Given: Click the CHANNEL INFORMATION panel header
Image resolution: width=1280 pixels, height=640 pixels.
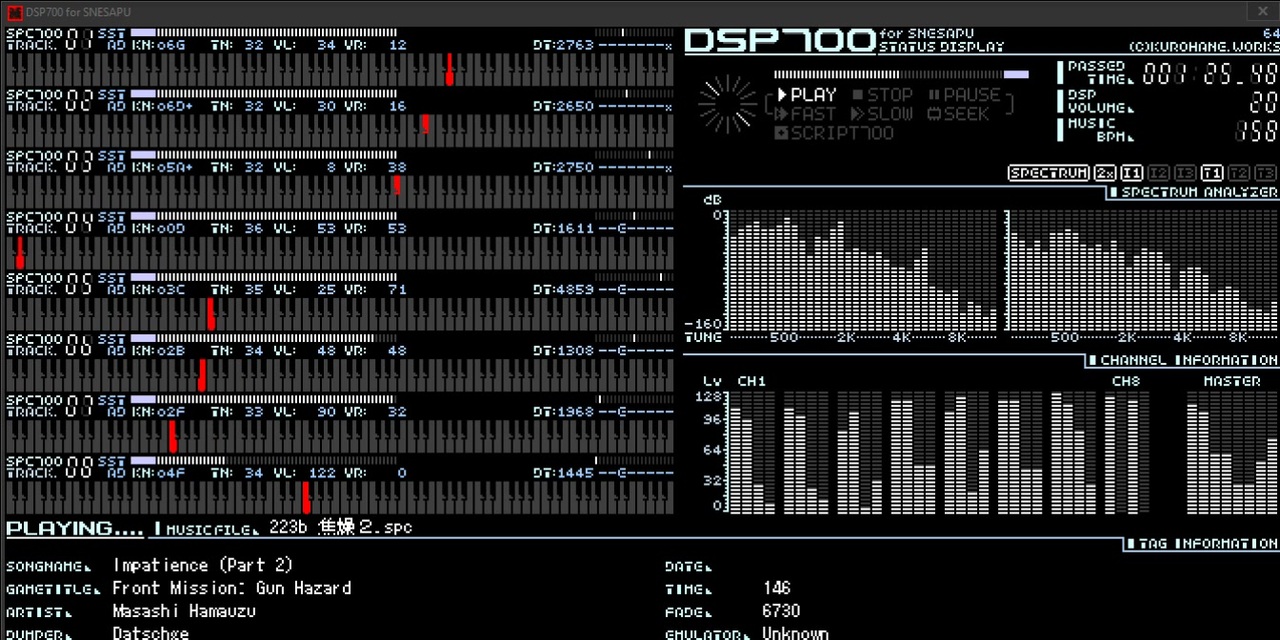Looking at the screenshot, I should [1184, 360].
